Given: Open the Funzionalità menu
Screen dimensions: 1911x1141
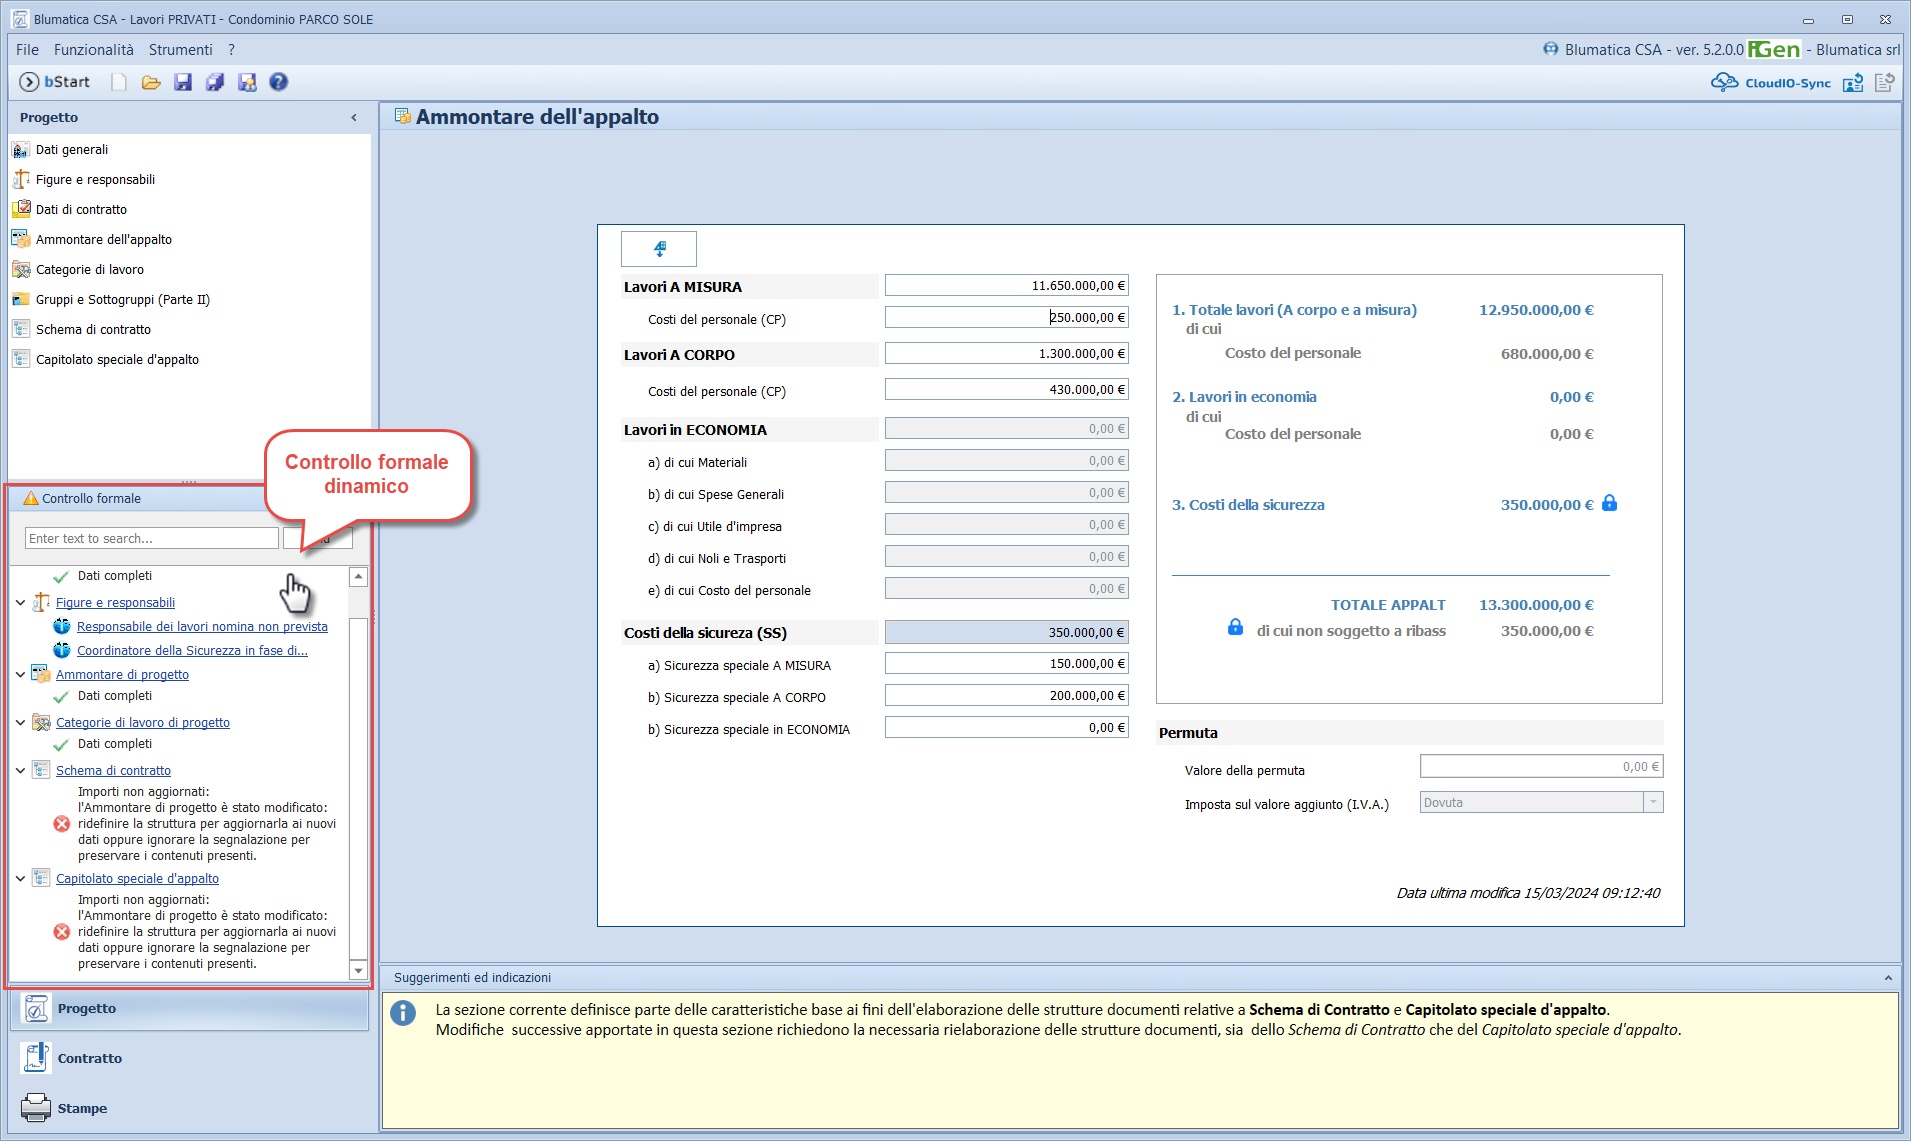Looking at the screenshot, I should tap(93, 50).
